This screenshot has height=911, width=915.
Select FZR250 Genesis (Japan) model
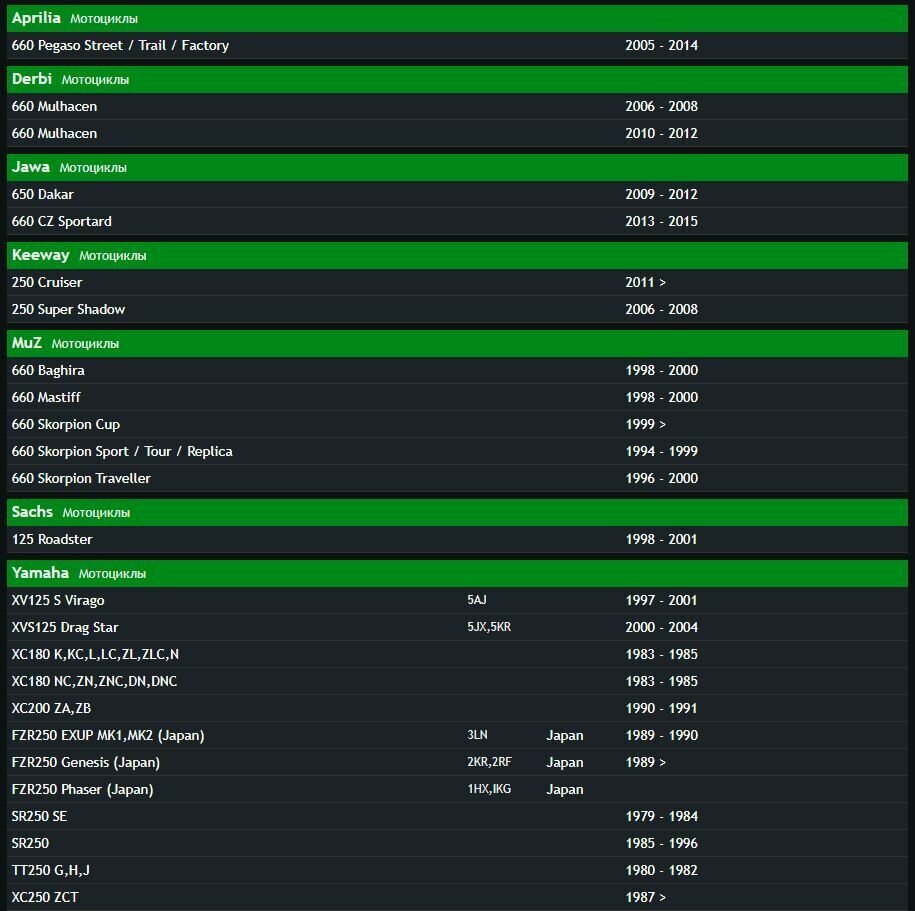click(x=86, y=762)
